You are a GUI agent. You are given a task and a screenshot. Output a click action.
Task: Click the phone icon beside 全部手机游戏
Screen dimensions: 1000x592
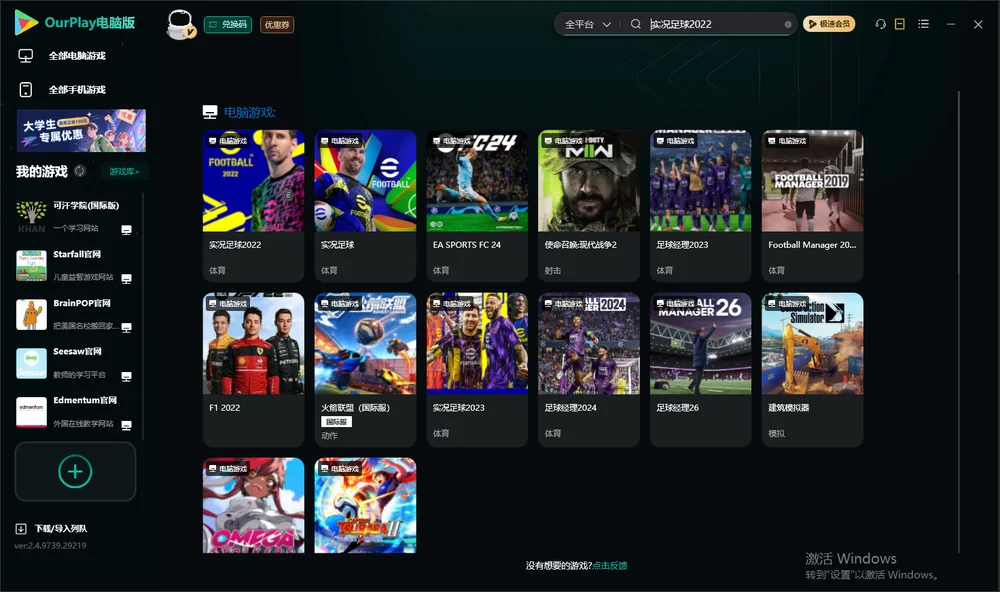coord(26,90)
